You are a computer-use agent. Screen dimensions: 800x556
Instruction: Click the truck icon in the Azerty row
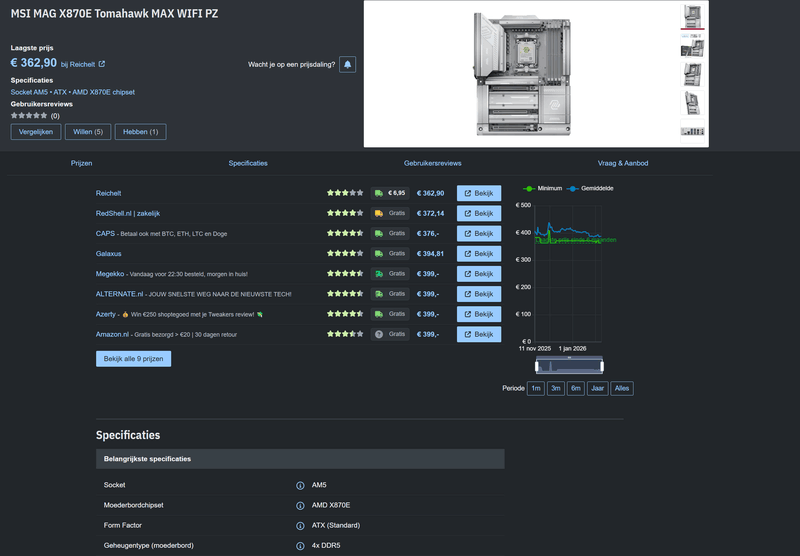pos(379,314)
